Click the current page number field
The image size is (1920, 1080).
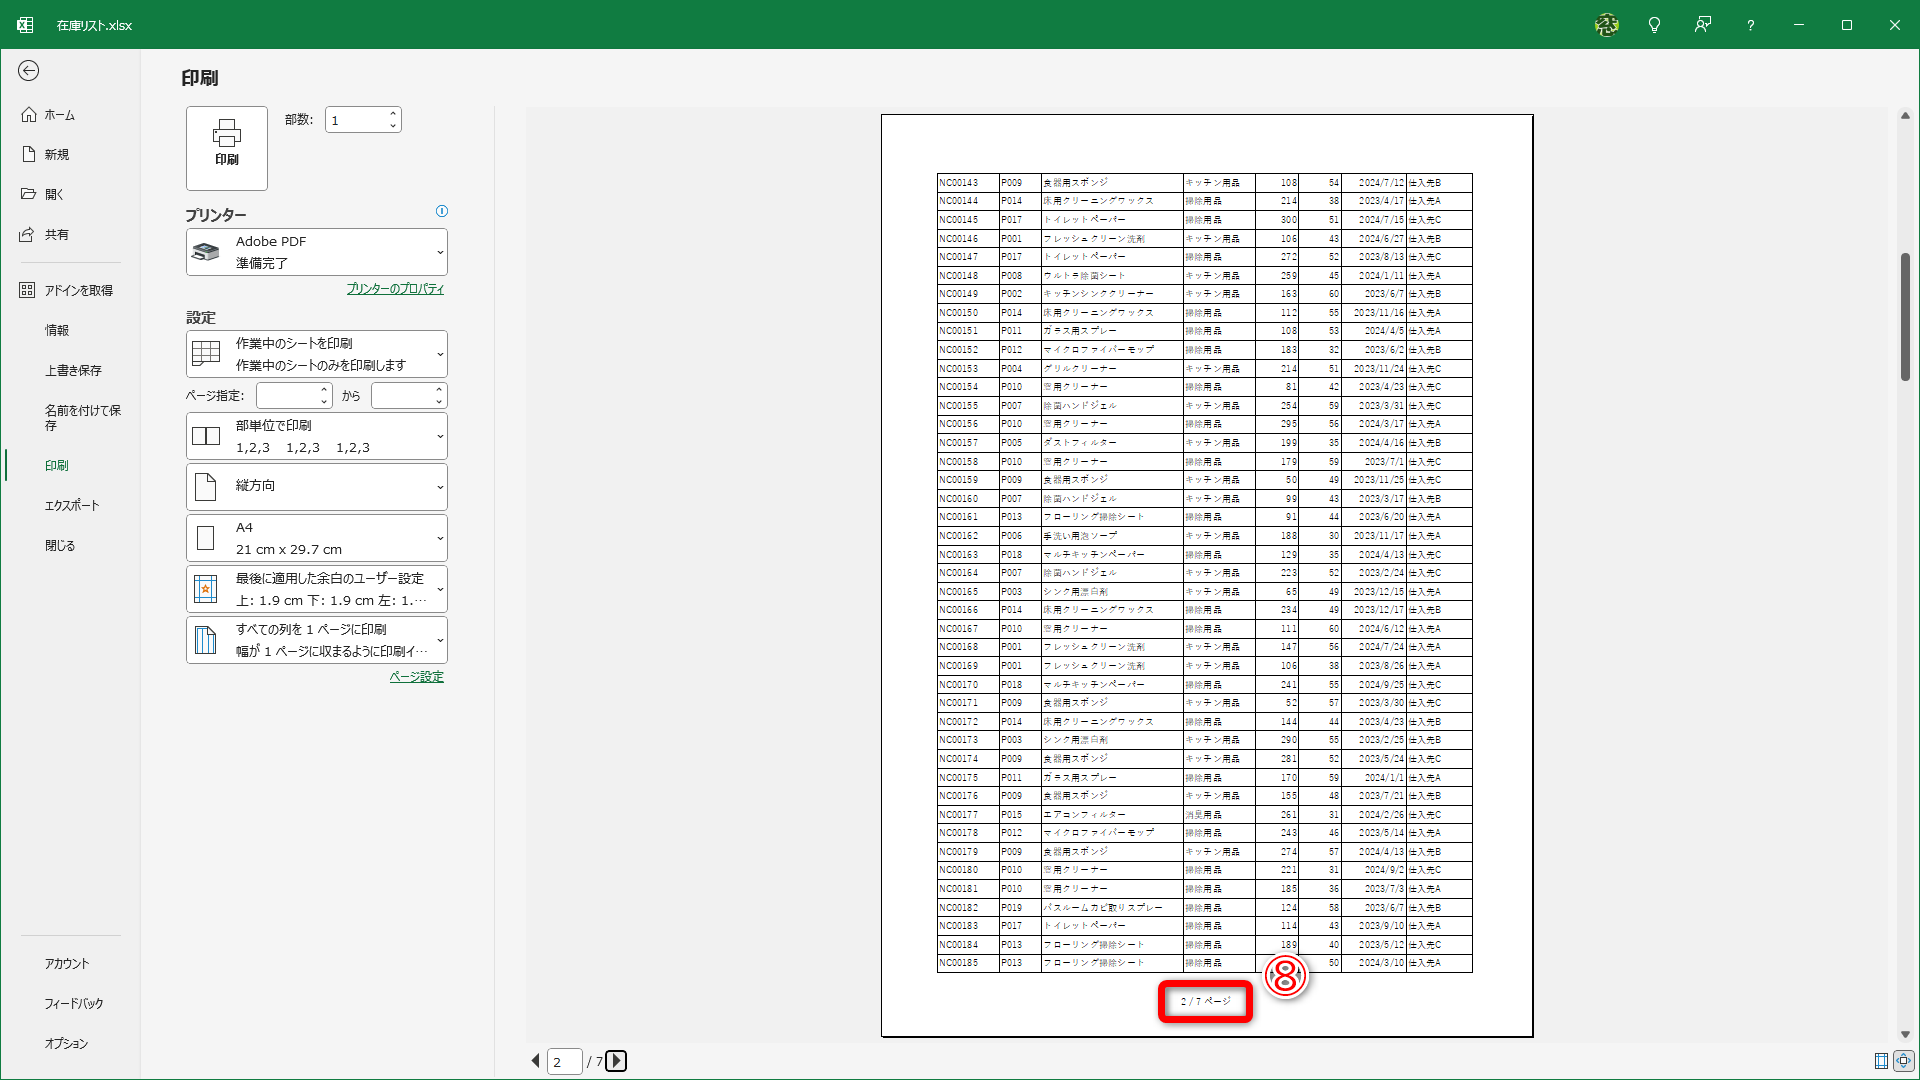coord(563,1061)
